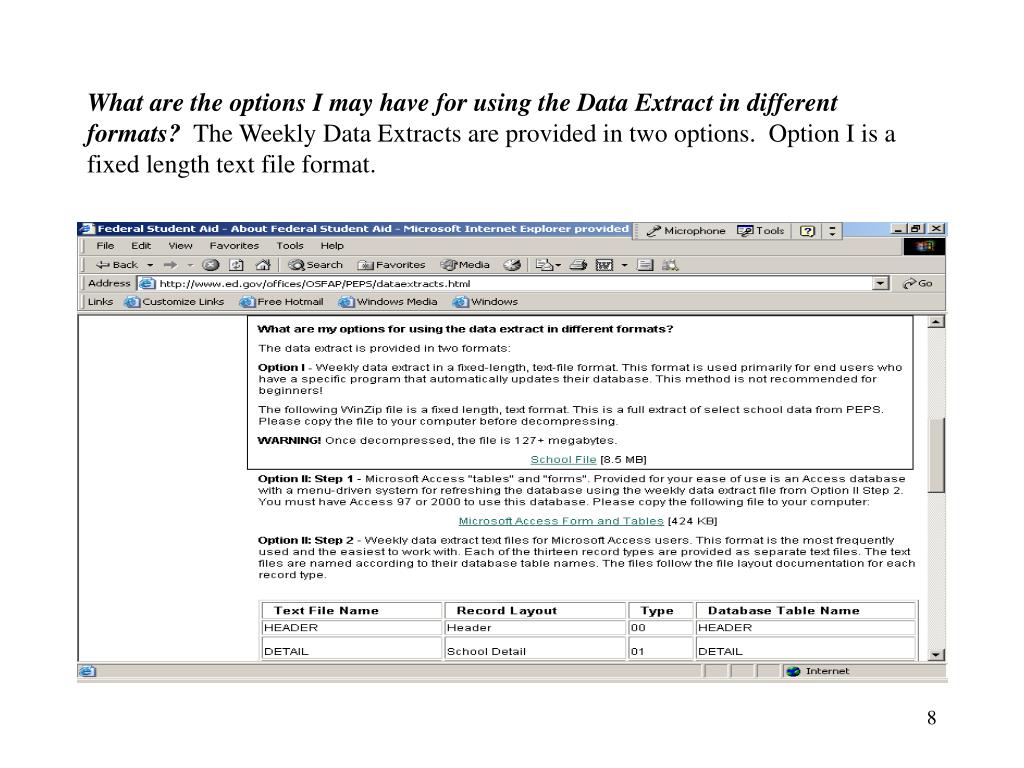Click the 'Database Table Name' column header
The width and height of the screenshot is (1024, 768).
(805, 611)
